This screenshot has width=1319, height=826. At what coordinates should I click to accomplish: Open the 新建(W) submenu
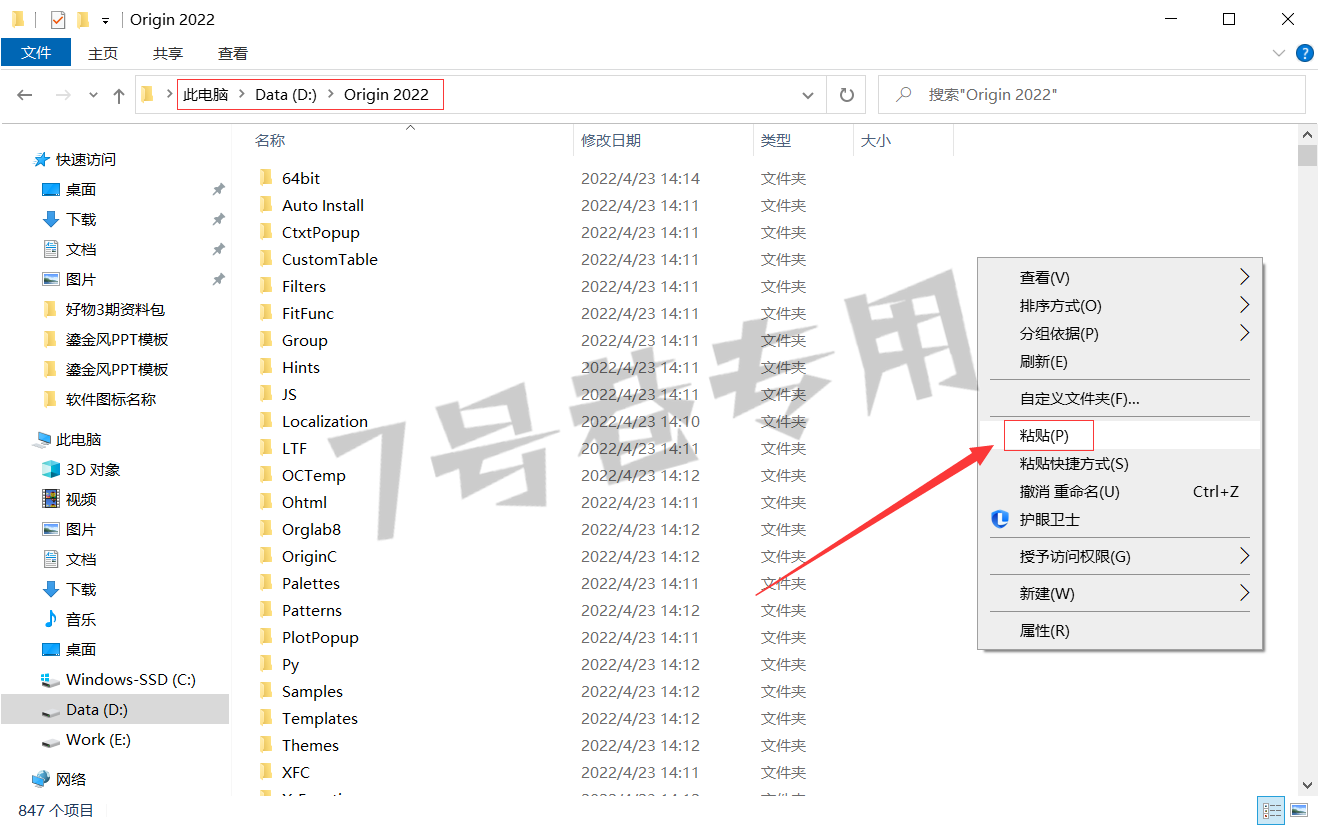1120,594
